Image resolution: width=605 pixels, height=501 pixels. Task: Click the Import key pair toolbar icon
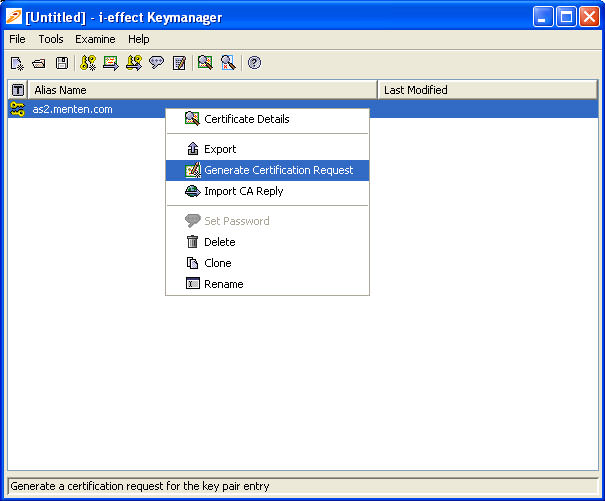[x=133, y=63]
